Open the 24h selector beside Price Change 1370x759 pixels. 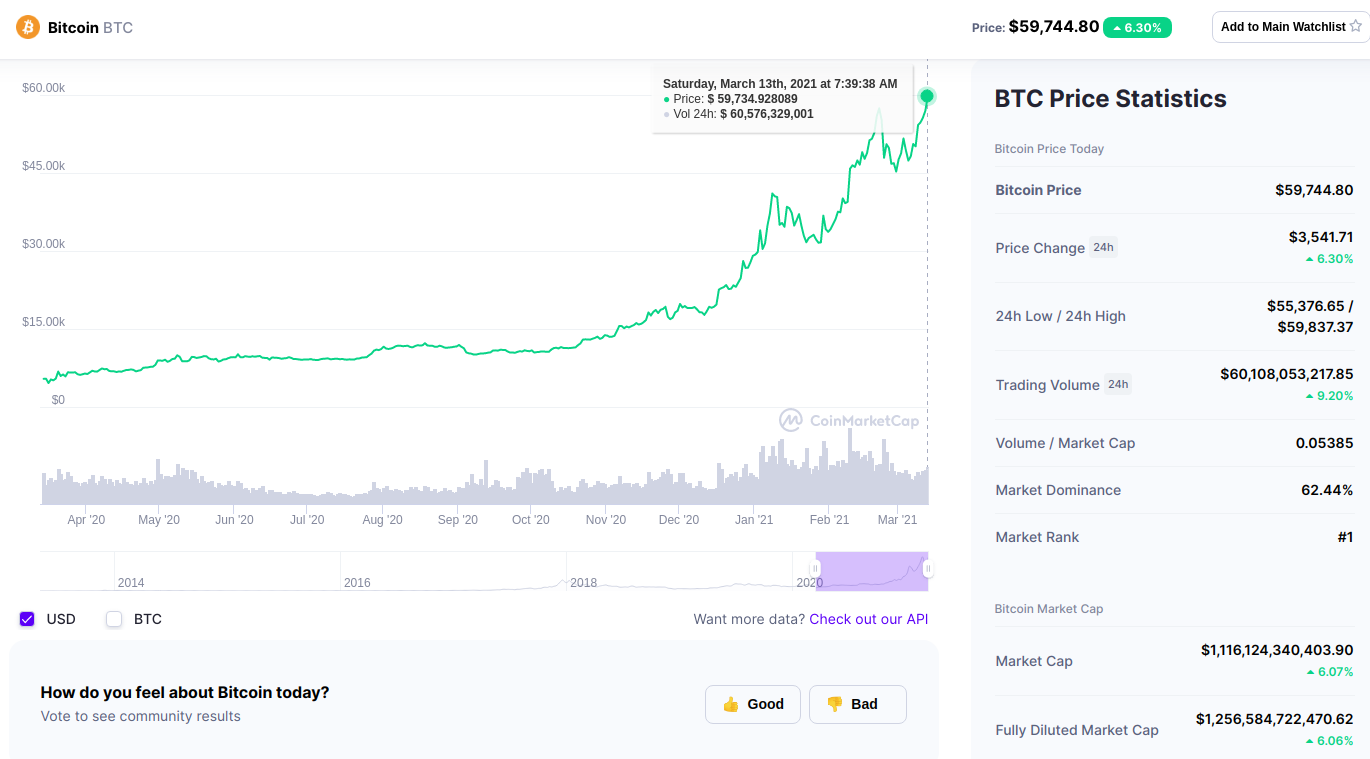[1103, 247]
